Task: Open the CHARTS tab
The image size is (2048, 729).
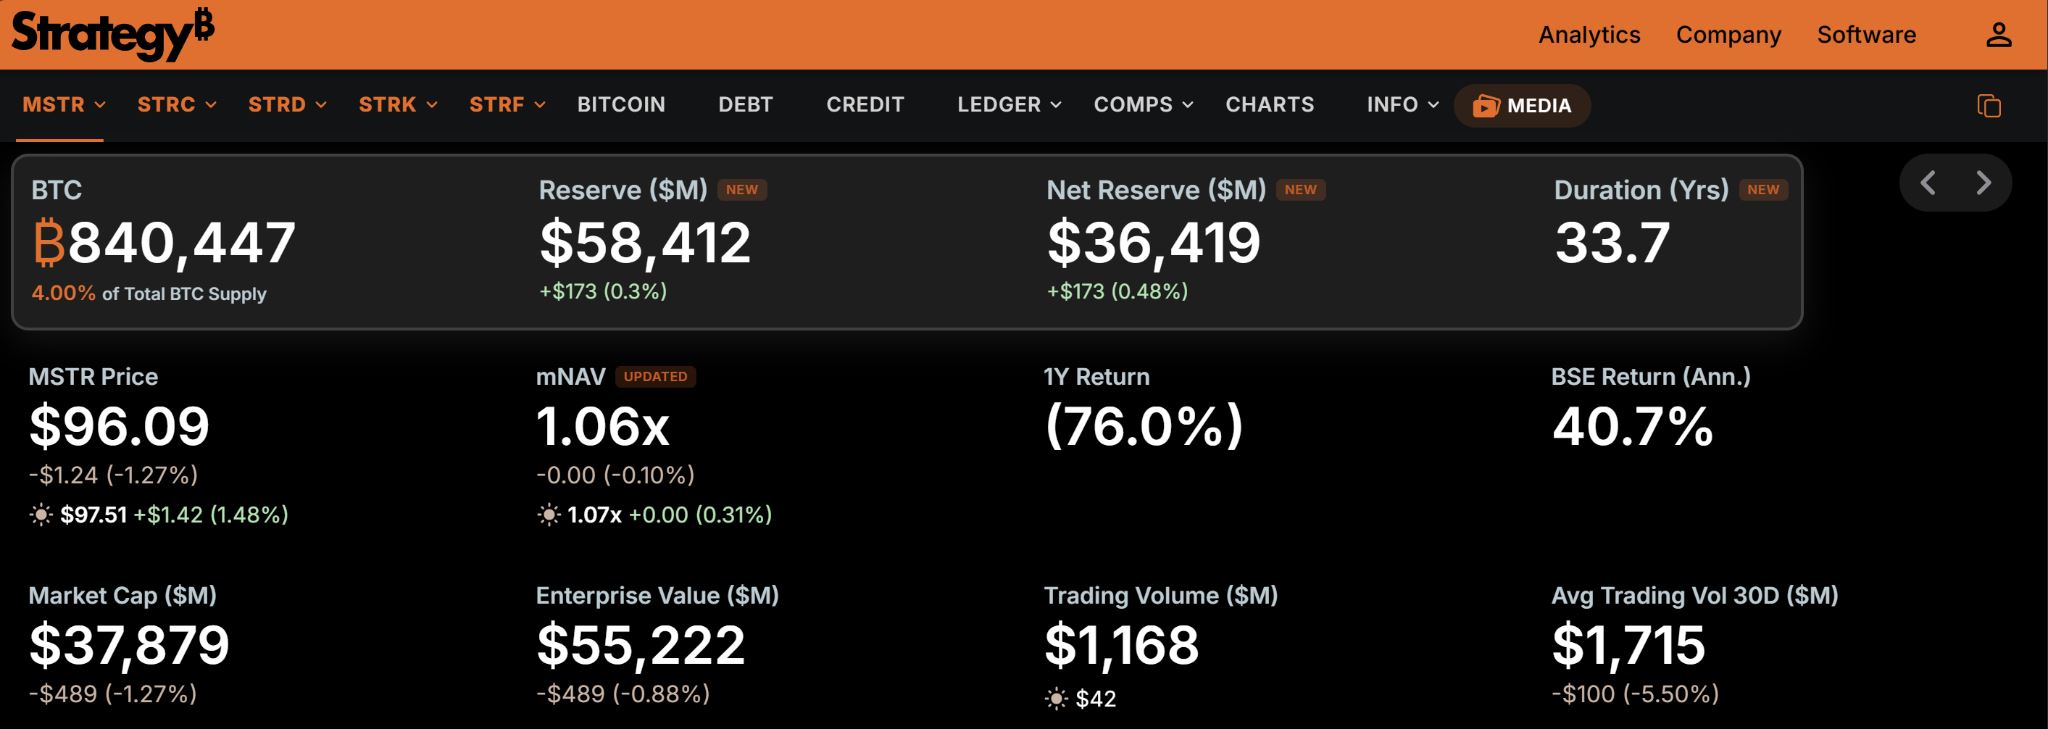Action: [1270, 104]
